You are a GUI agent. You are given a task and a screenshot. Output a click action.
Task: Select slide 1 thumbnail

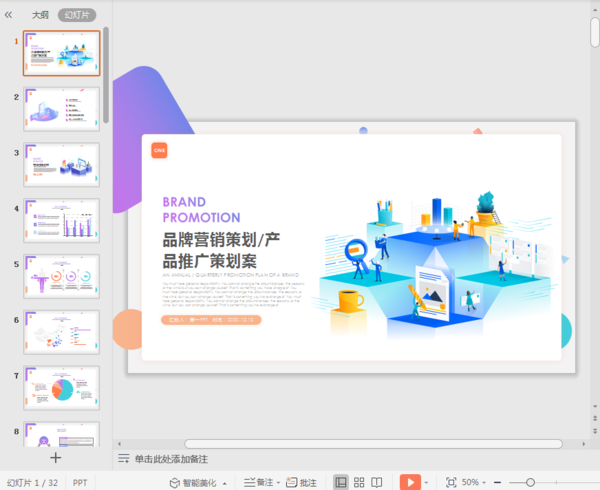click(x=62, y=53)
